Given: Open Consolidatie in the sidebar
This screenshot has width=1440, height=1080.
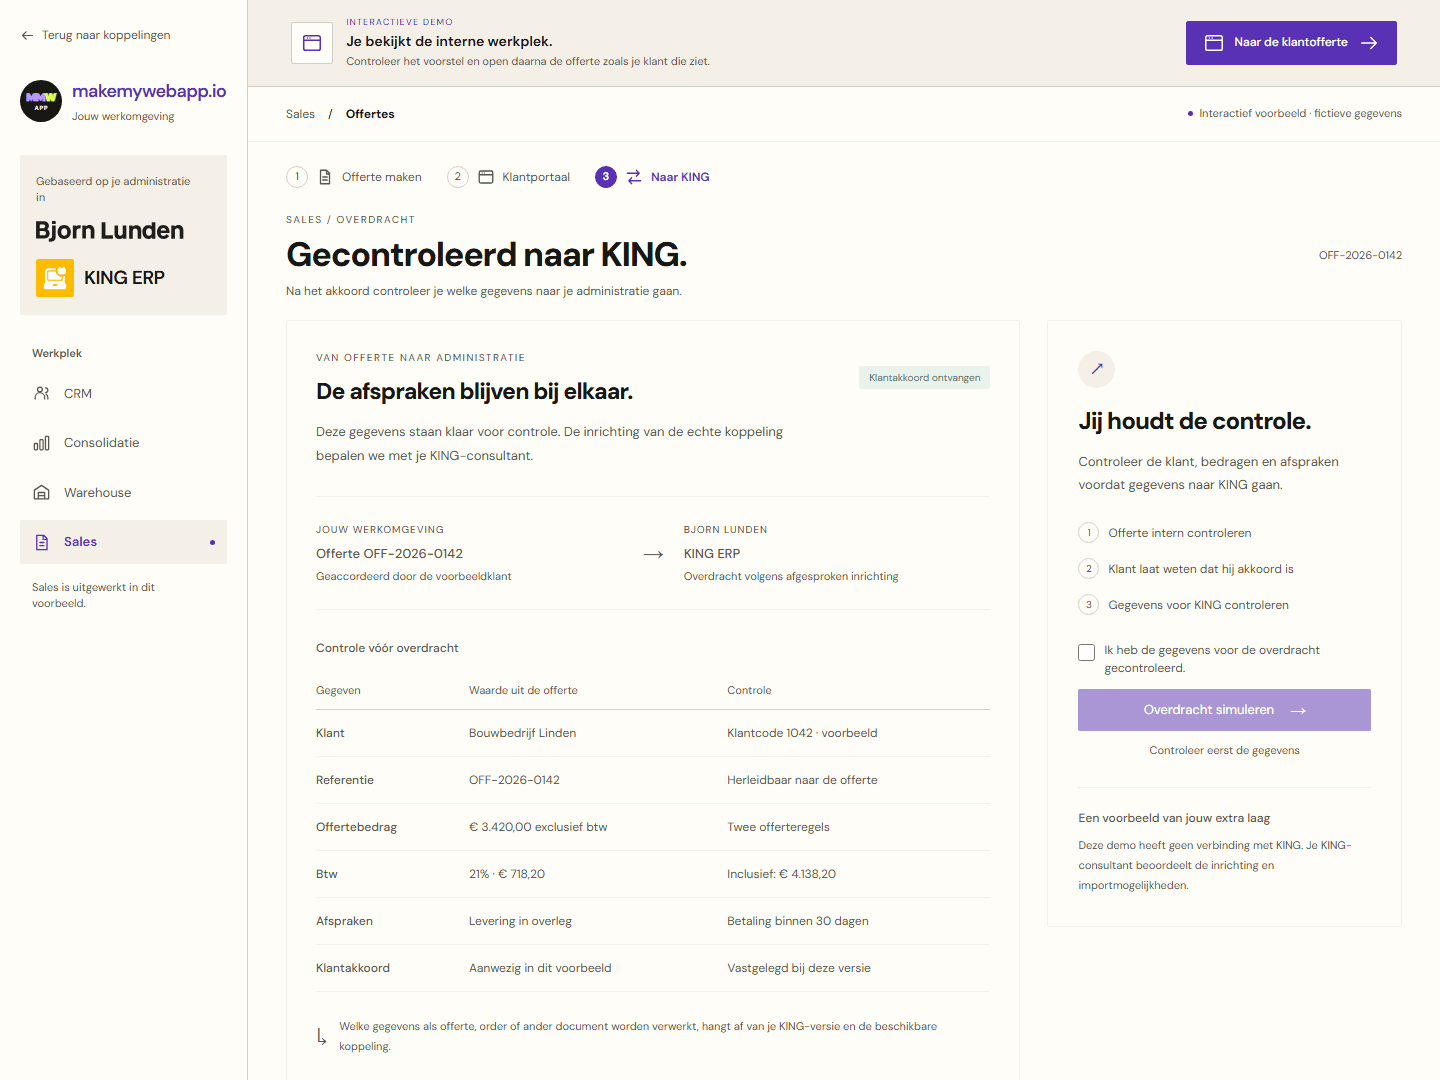Looking at the screenshot, I should click(x=123, y=443).
